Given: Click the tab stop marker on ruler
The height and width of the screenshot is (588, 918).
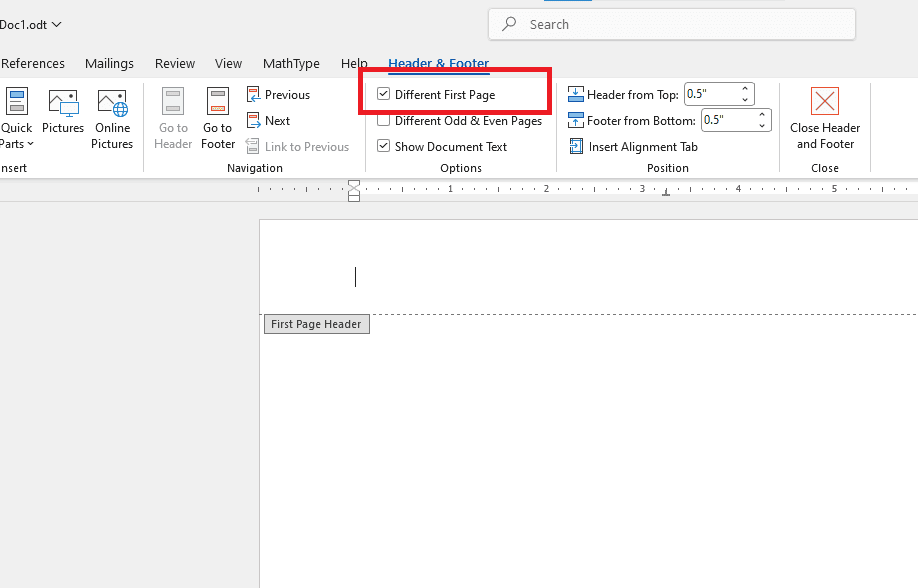Looking at the screenshot, I should coord(666,192).
